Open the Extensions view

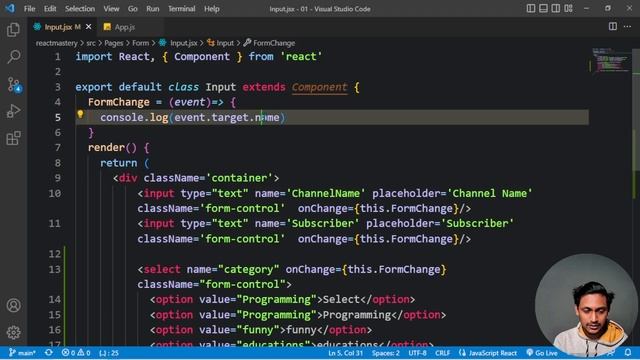coord(13,138)
